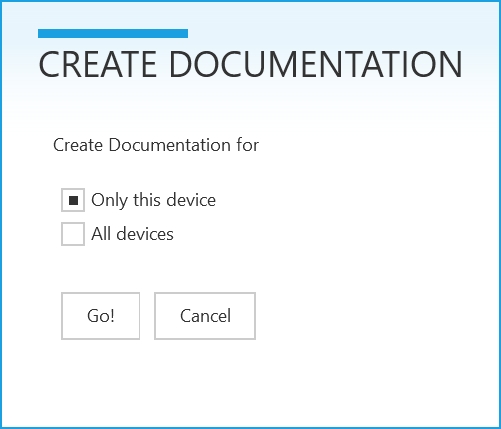Screen dimensions: 501x429
Task: Click the 'Create Documentation for' label
Action: (x=156, y=145)
